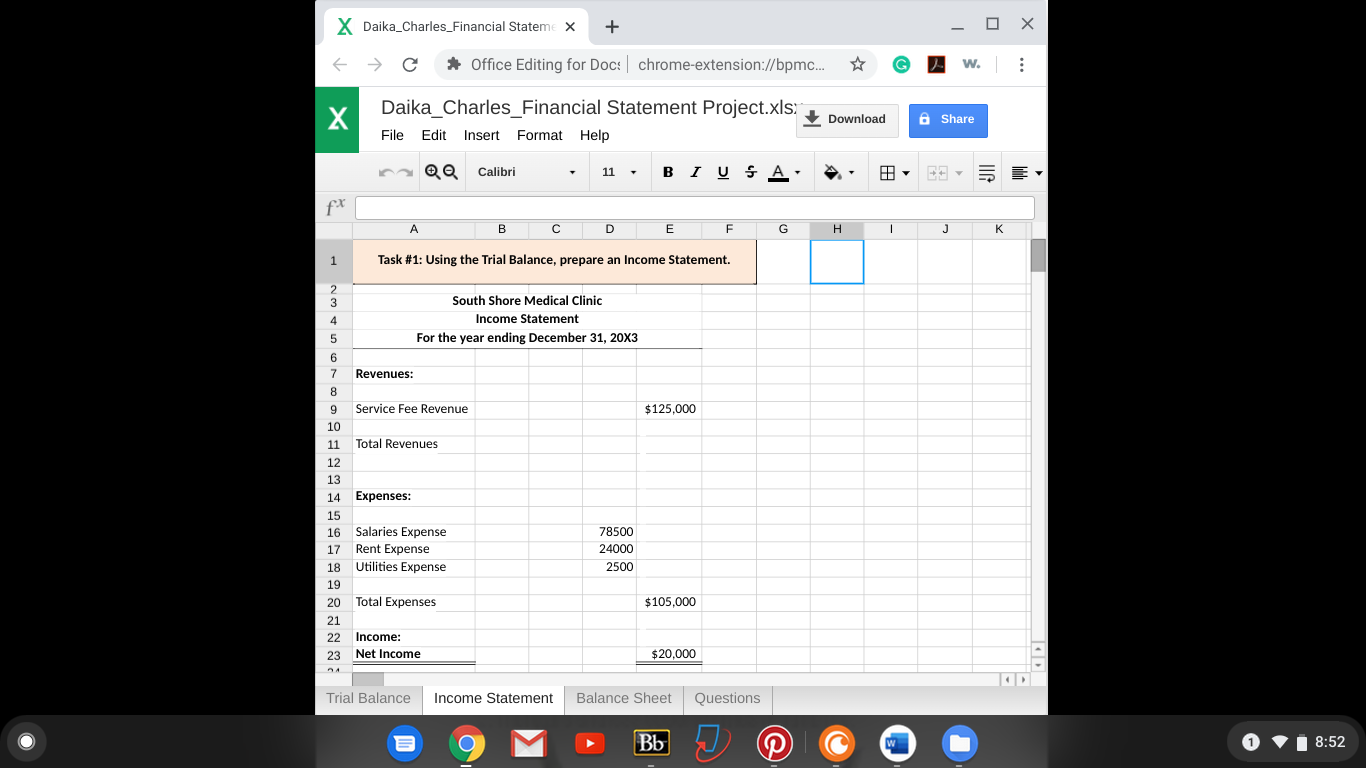The image size is (1366, 768).
Task: Click the $105,000 total expenses cell
Action: (x=669, y=602)
